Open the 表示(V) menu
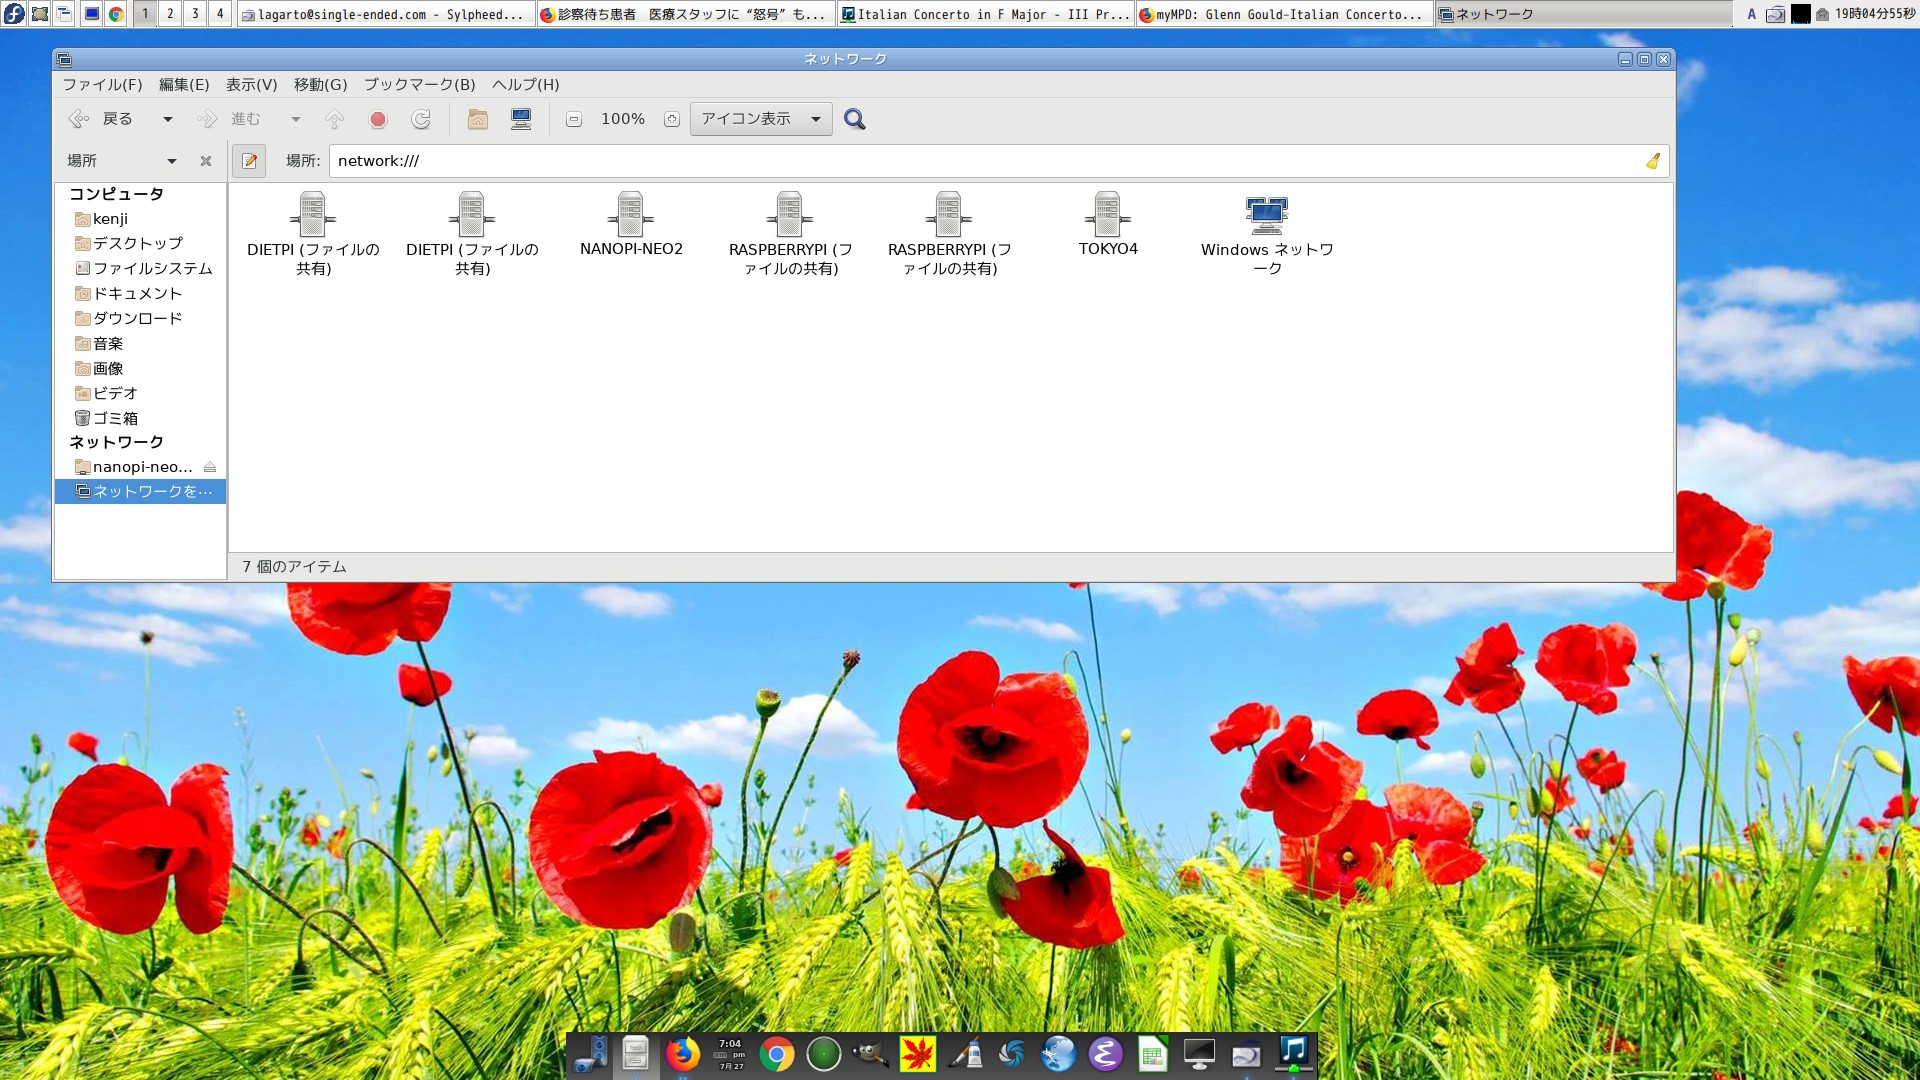The height and width of the screenshot is (1080, 1920). point(251,85)
